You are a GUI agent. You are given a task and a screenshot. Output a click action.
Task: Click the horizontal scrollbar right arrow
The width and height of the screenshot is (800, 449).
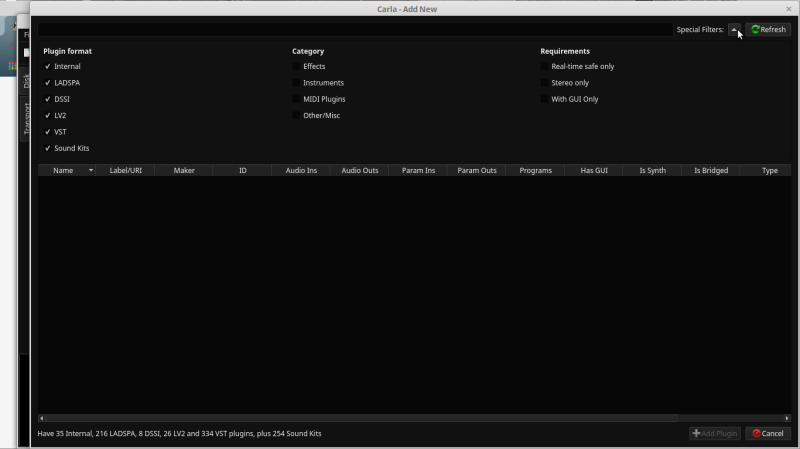coord(787,418)
